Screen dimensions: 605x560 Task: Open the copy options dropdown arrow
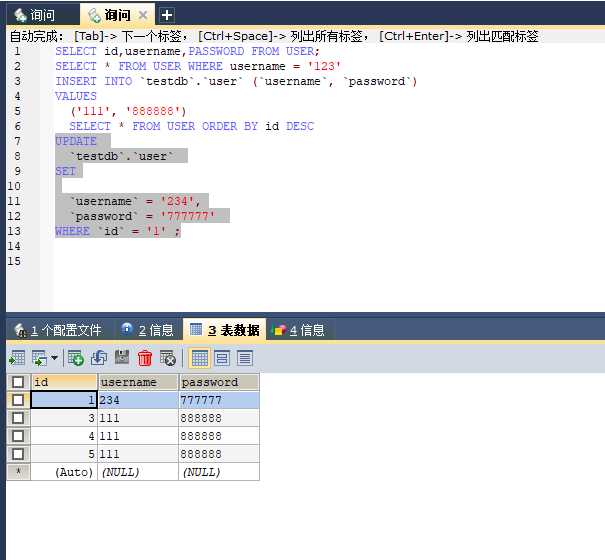54,358
